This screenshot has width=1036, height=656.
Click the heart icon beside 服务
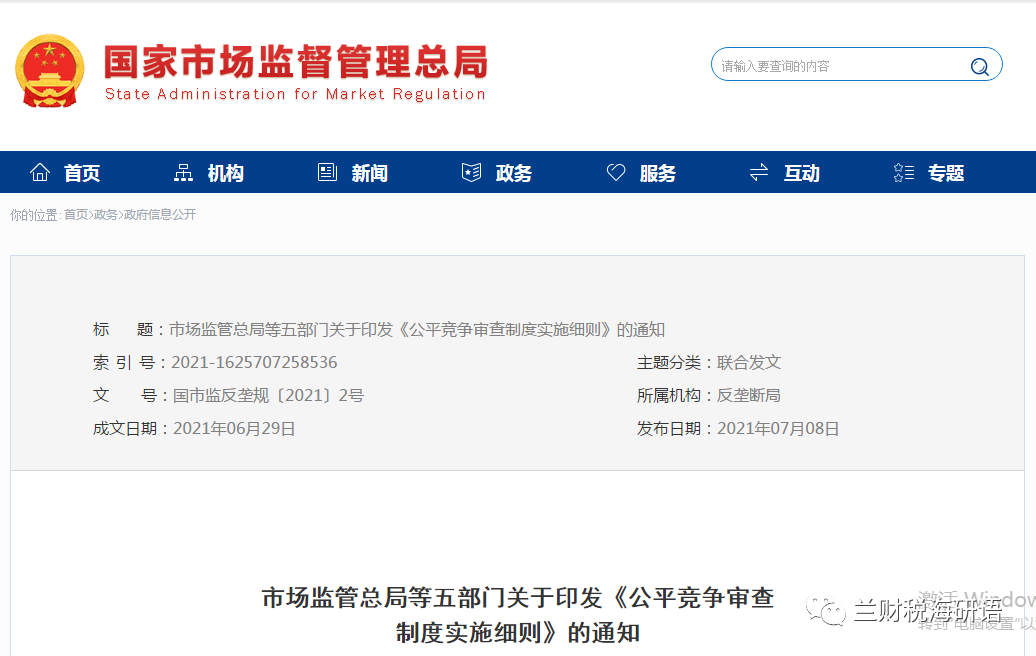(616, 172)
